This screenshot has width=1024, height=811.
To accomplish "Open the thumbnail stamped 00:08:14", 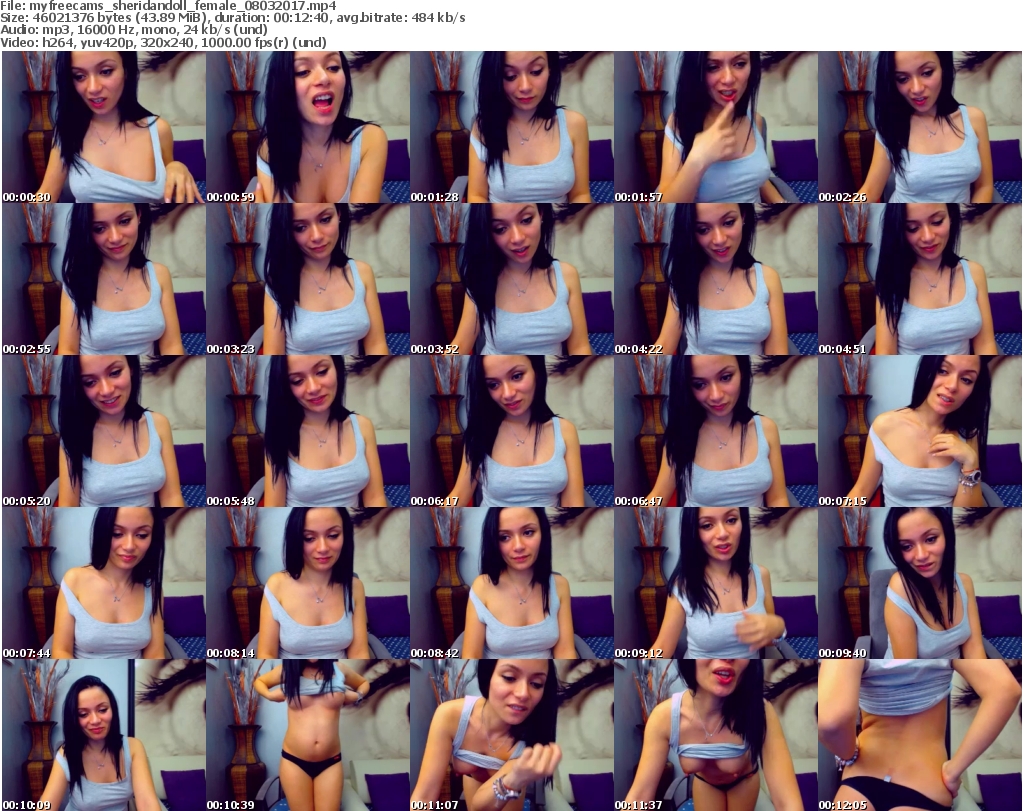I will [x=308, y=583].
